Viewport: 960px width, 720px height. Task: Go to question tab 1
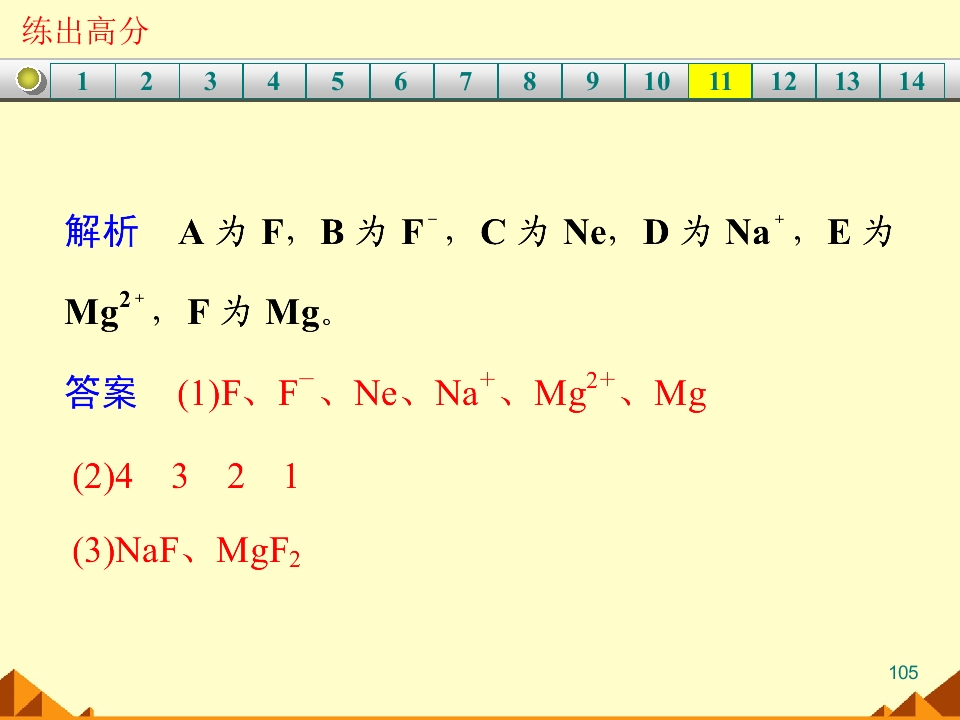tap(83, 81)
